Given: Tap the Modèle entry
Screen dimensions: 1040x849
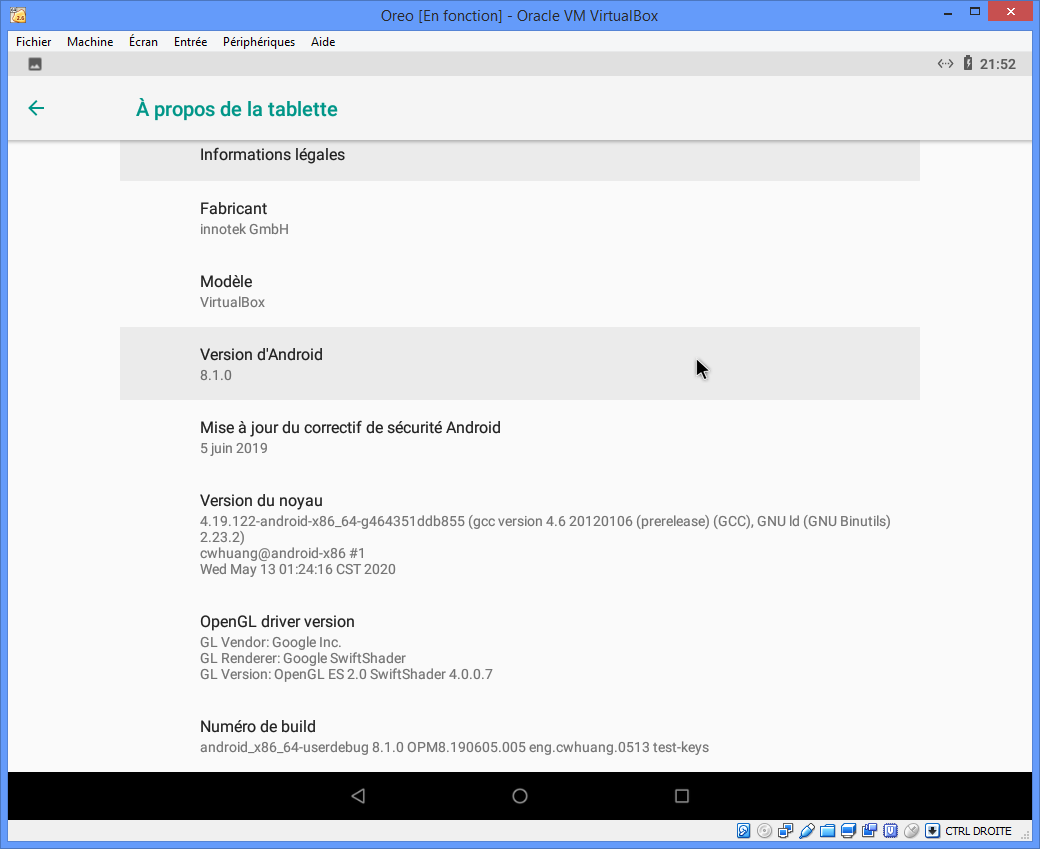Looking at the screenshot, I should click(520, 291).
